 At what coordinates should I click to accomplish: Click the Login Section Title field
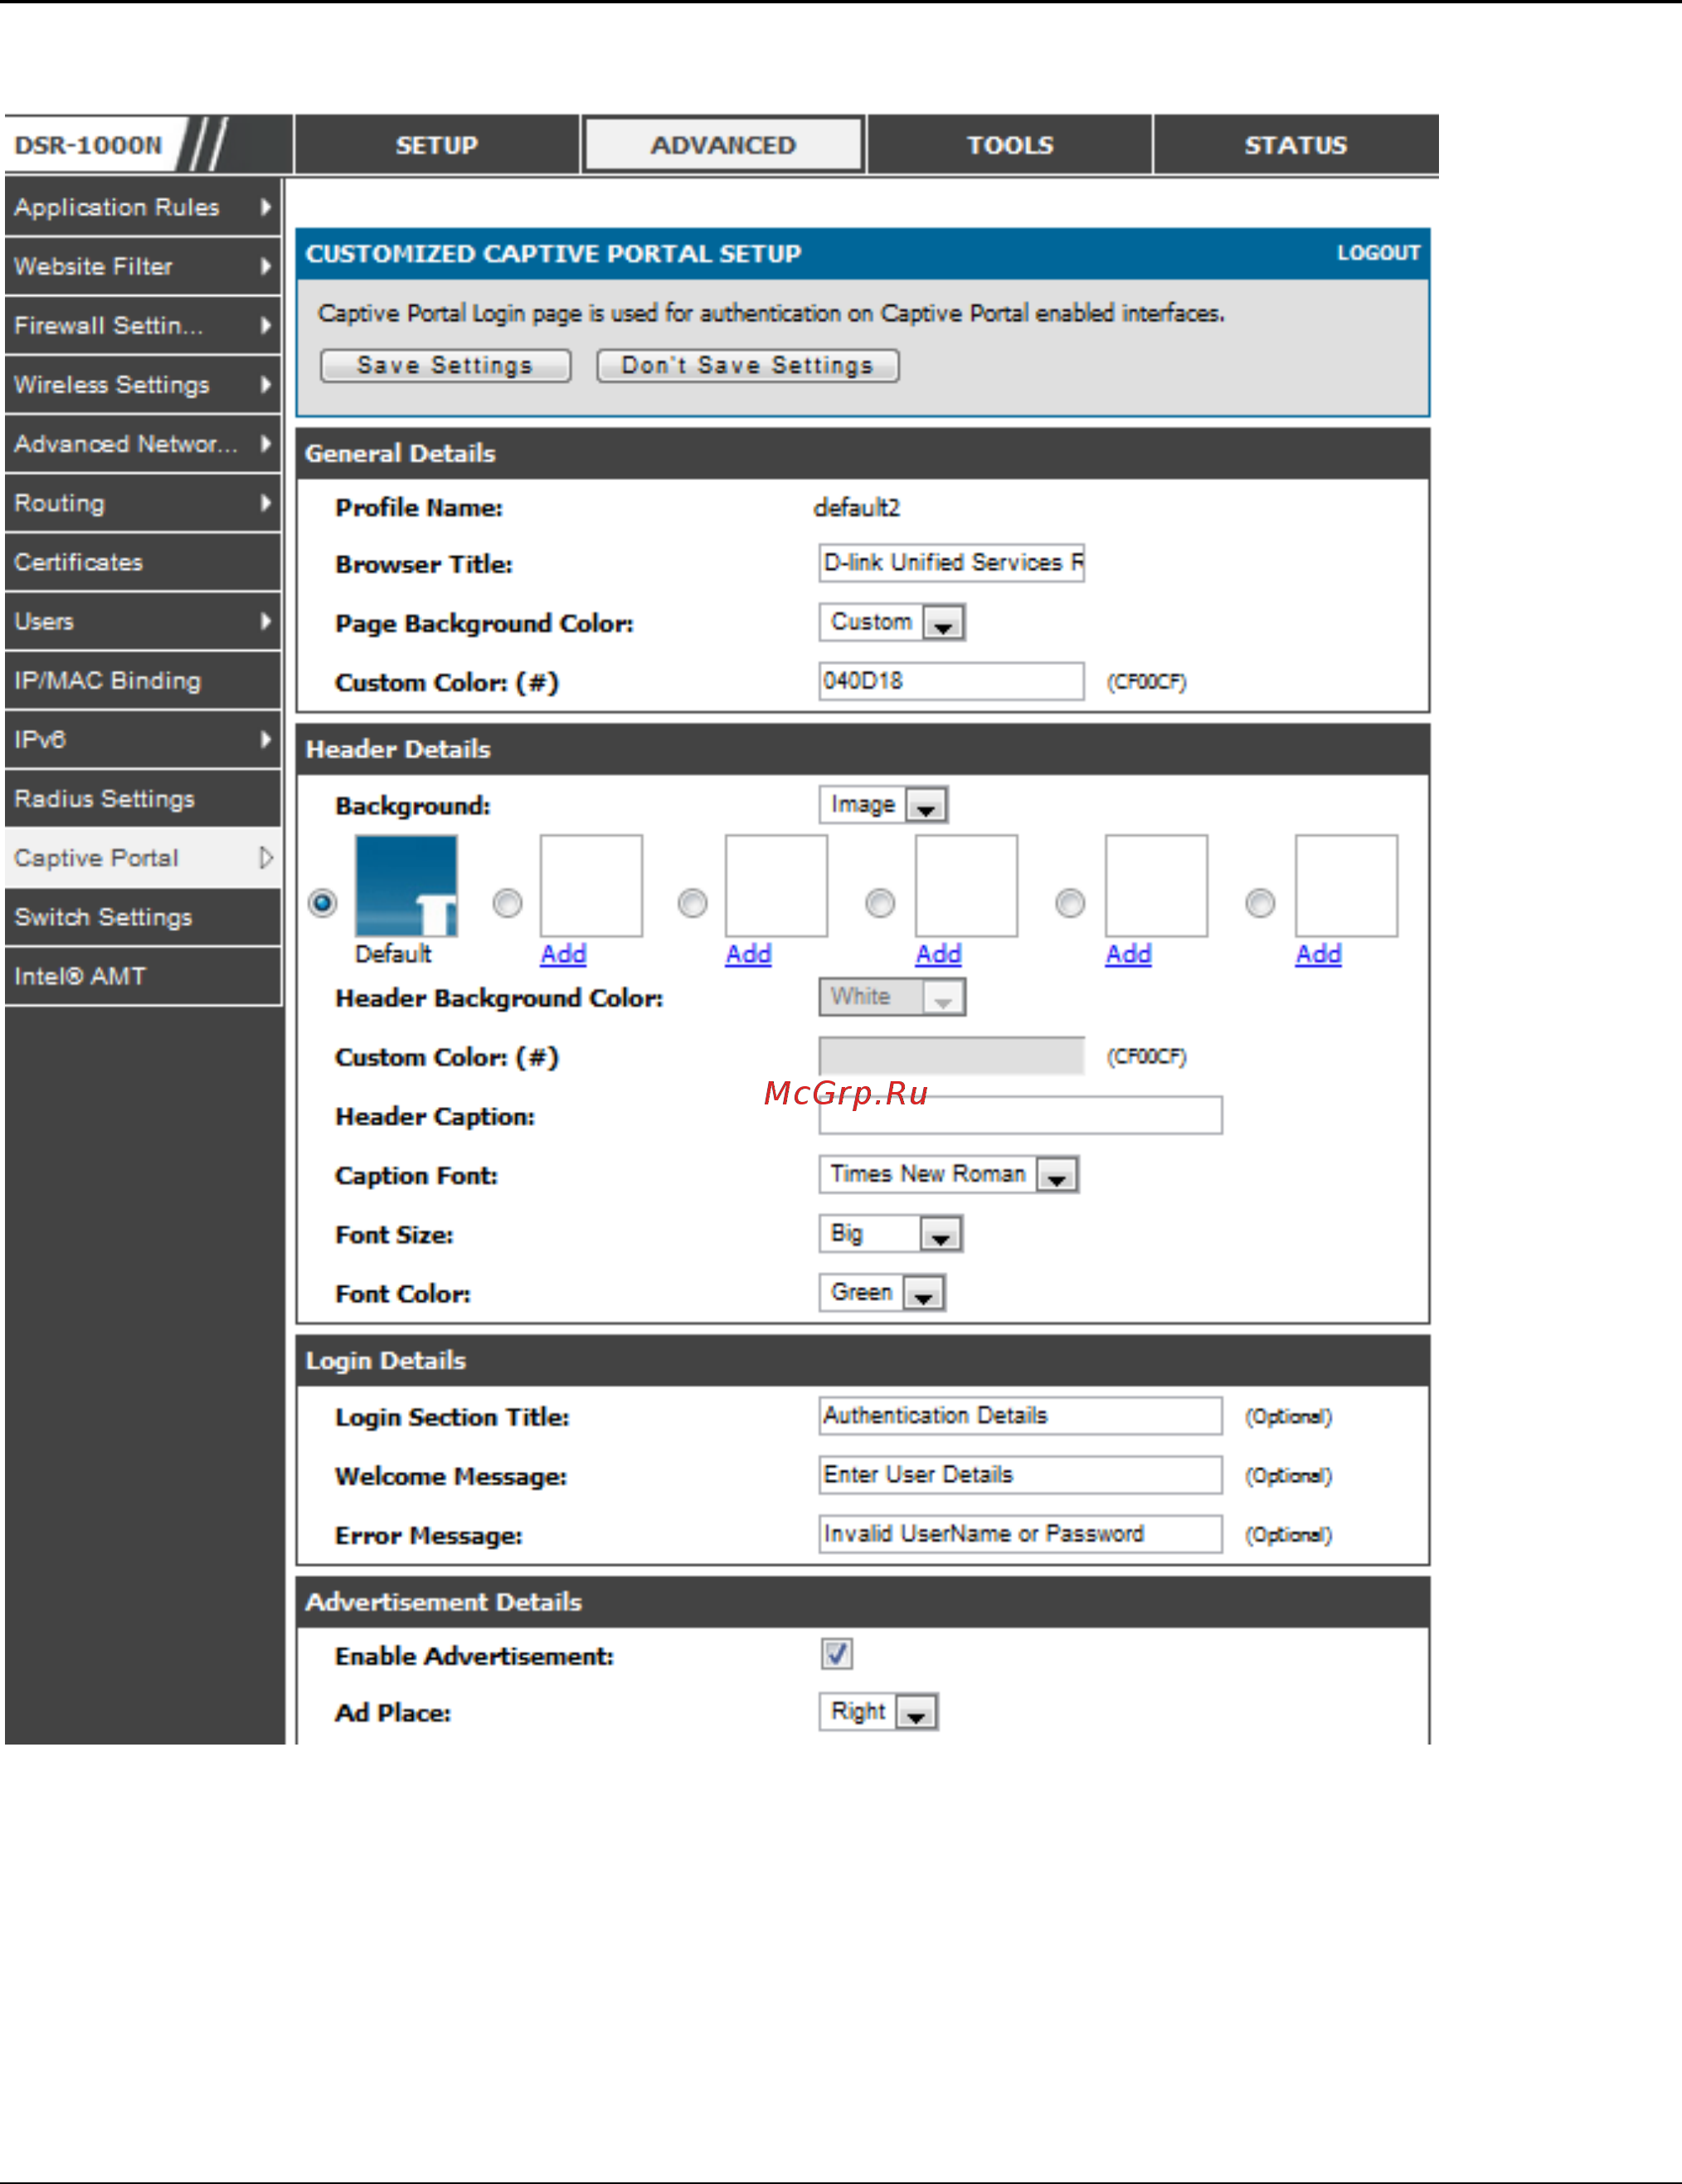(x=1020, y=1415)
